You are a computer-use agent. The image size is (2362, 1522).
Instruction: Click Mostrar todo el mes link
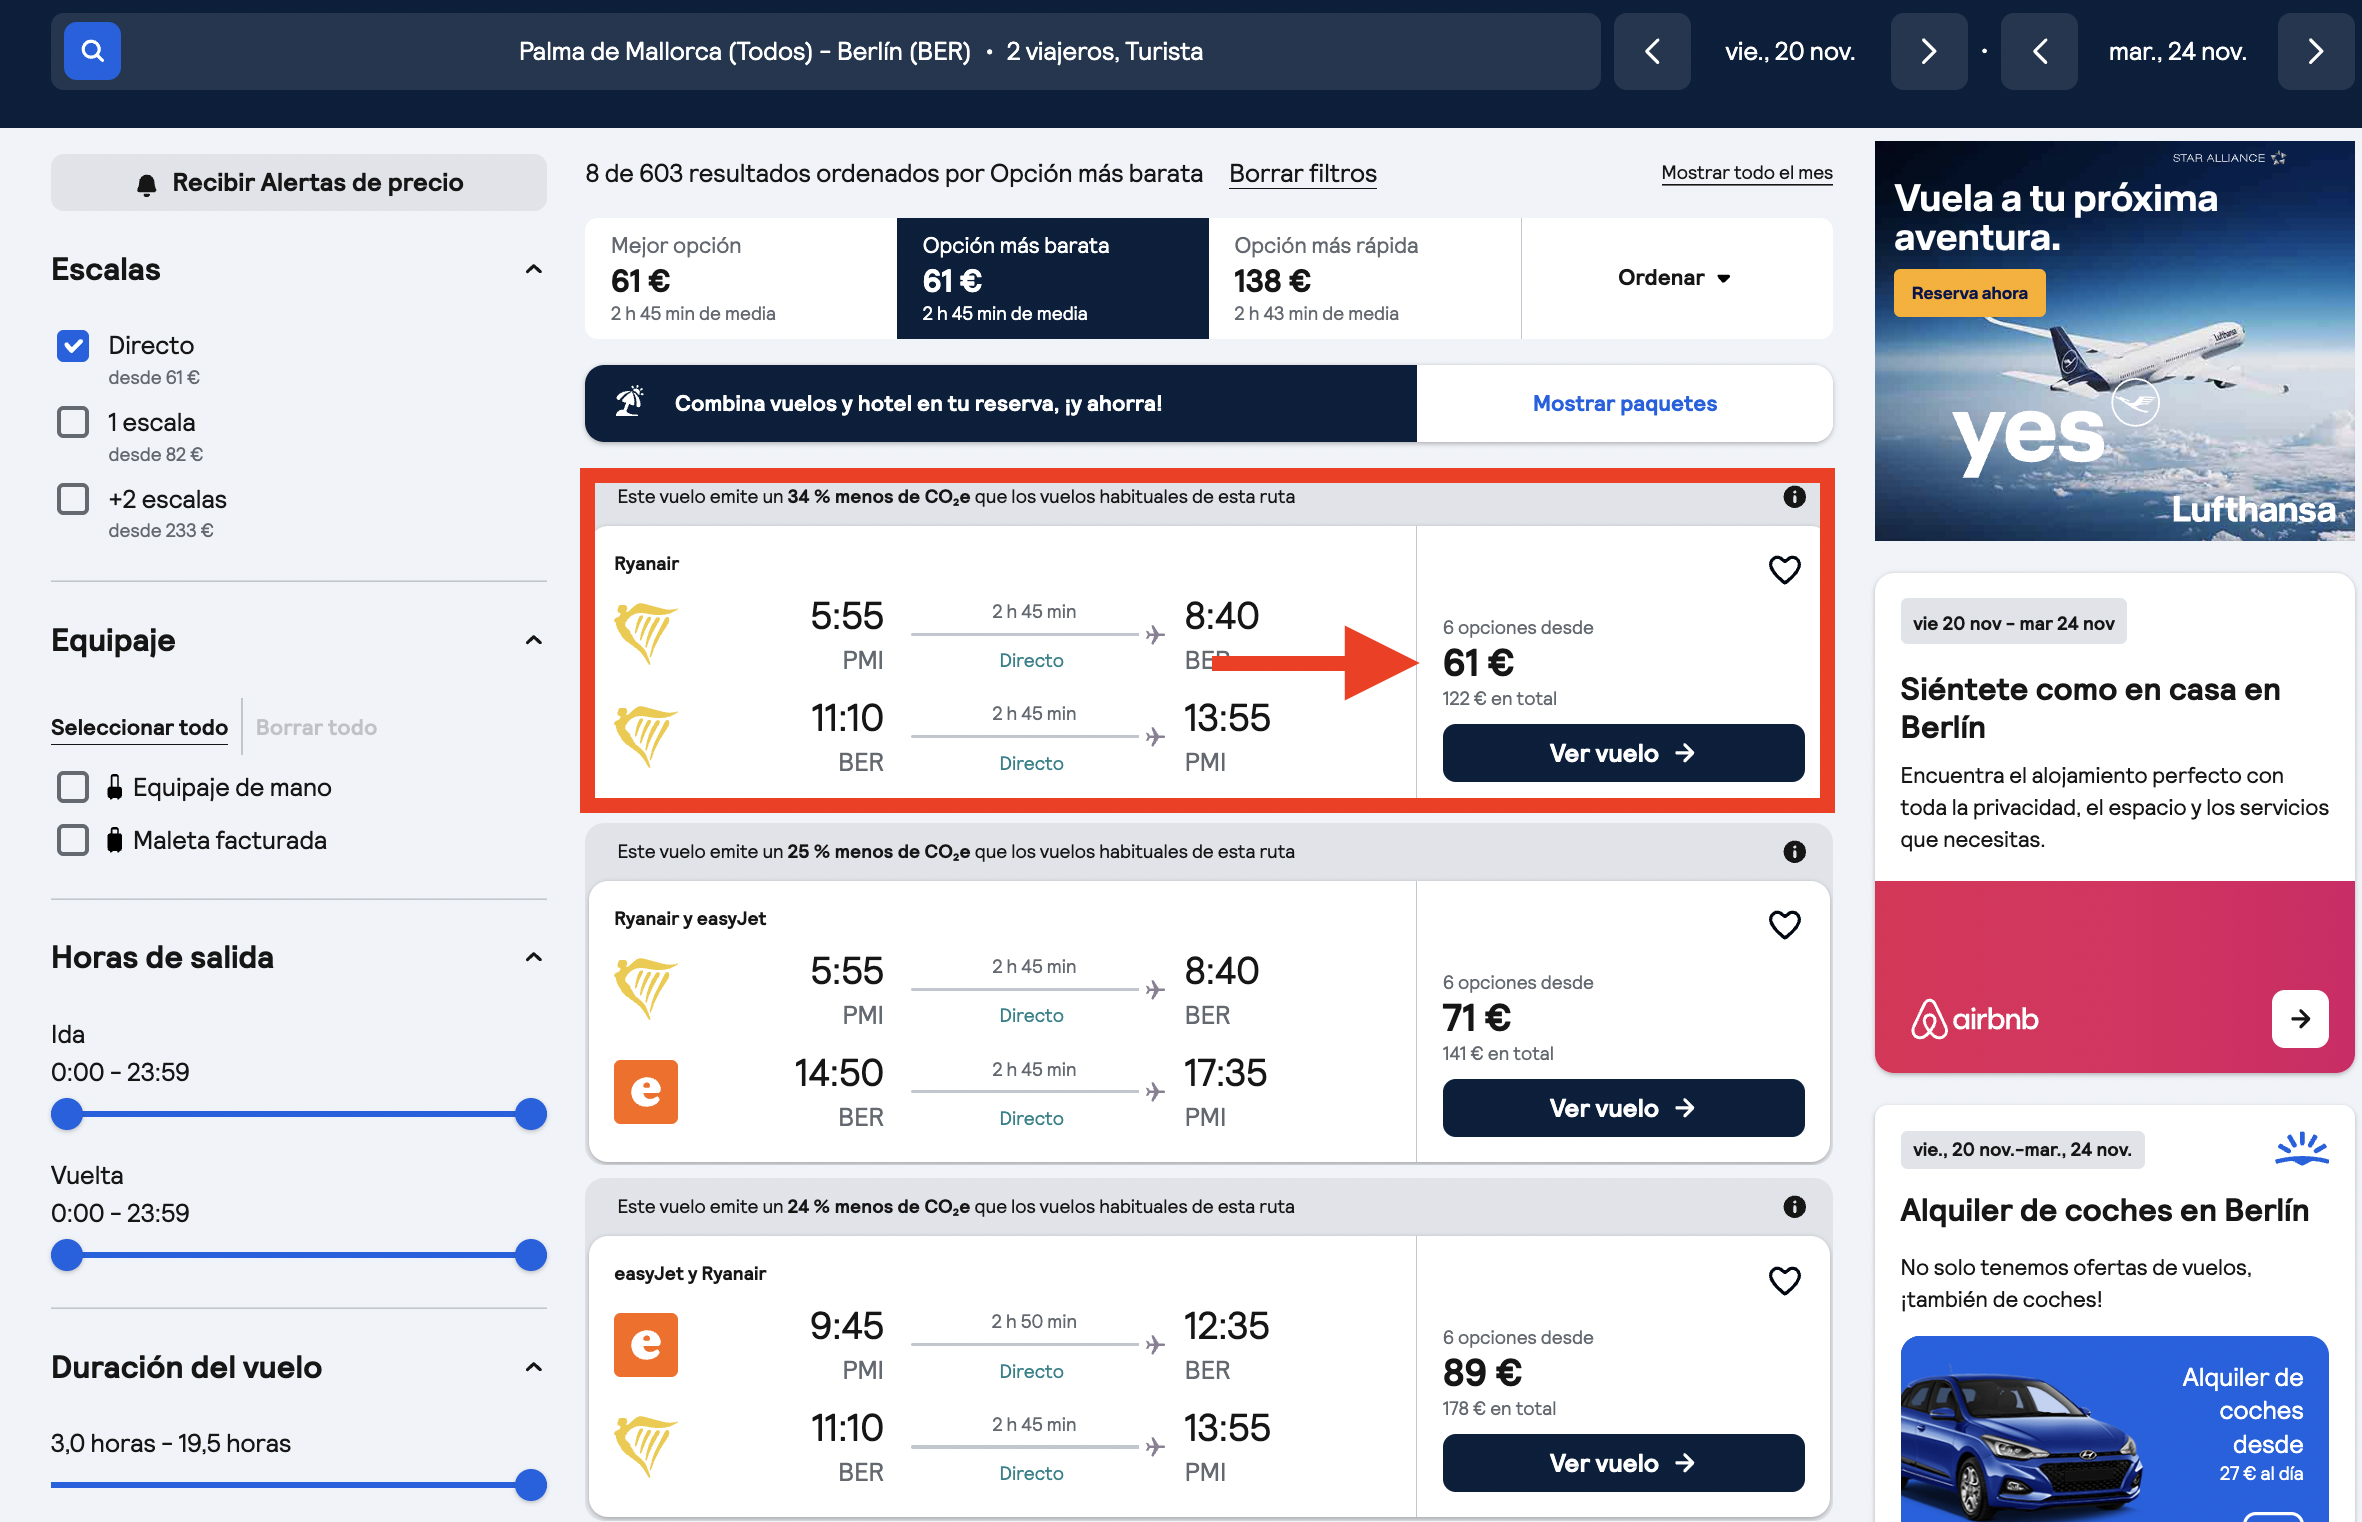(x=1747, y=173)
